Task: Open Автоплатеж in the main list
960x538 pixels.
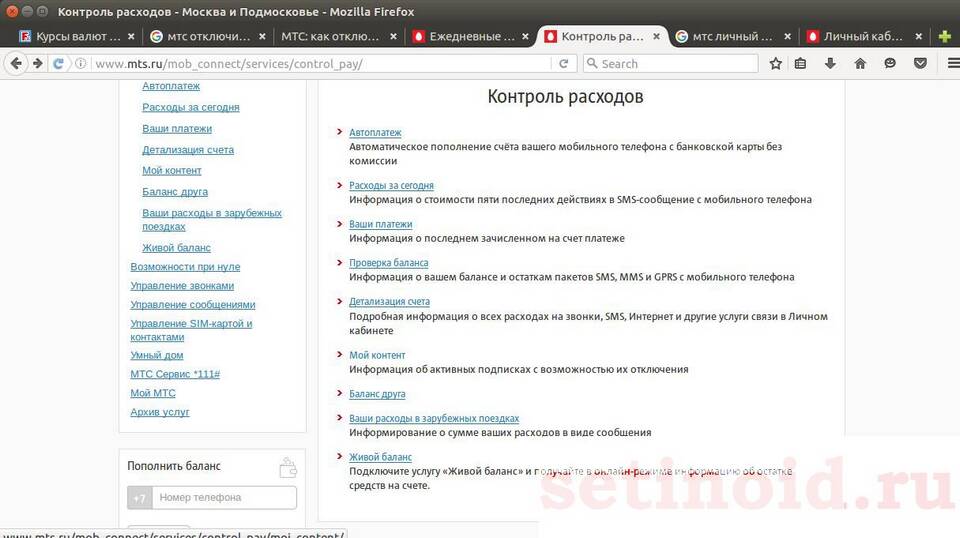Action: click(x=375, y=132)
